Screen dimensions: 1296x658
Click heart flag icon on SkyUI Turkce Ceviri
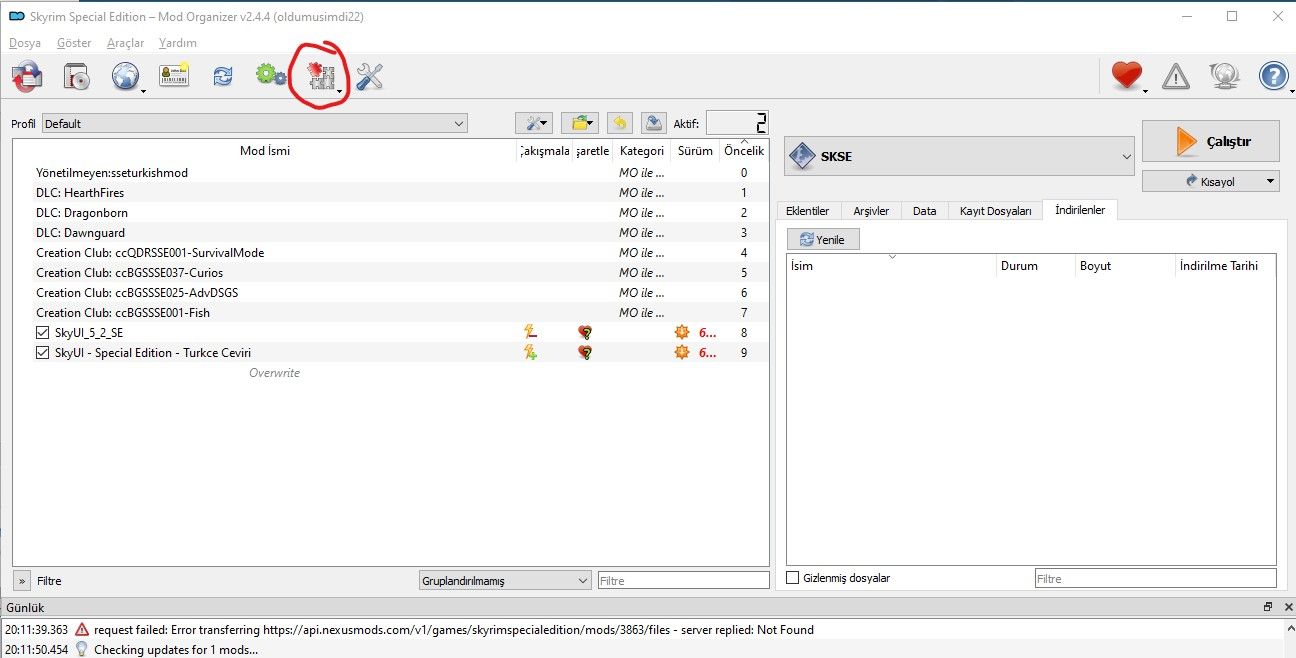(585, 352)
